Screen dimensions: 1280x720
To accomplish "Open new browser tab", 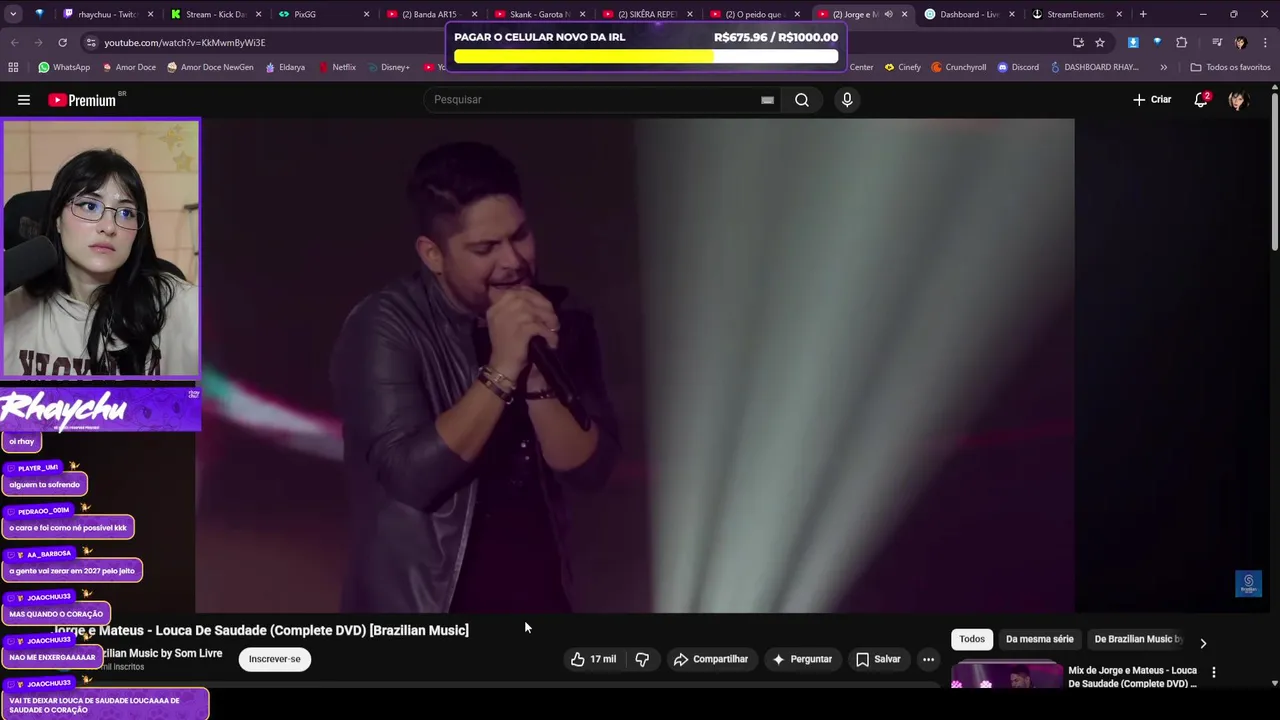I will 1143,14.
